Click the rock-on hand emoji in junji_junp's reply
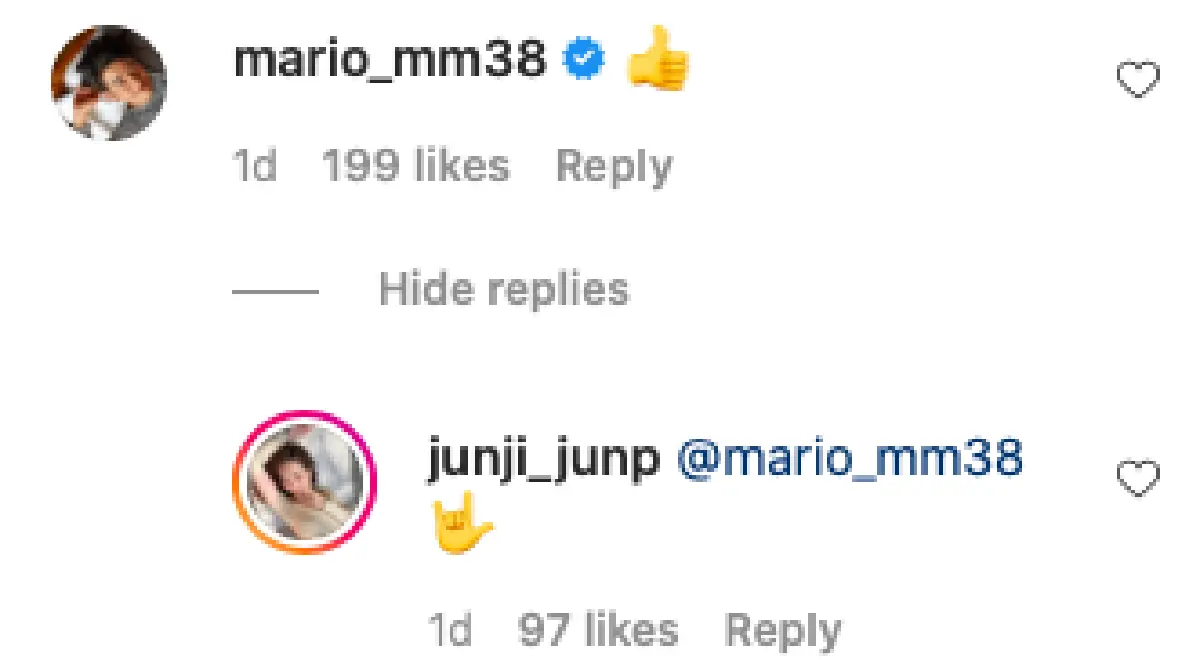 461,523
